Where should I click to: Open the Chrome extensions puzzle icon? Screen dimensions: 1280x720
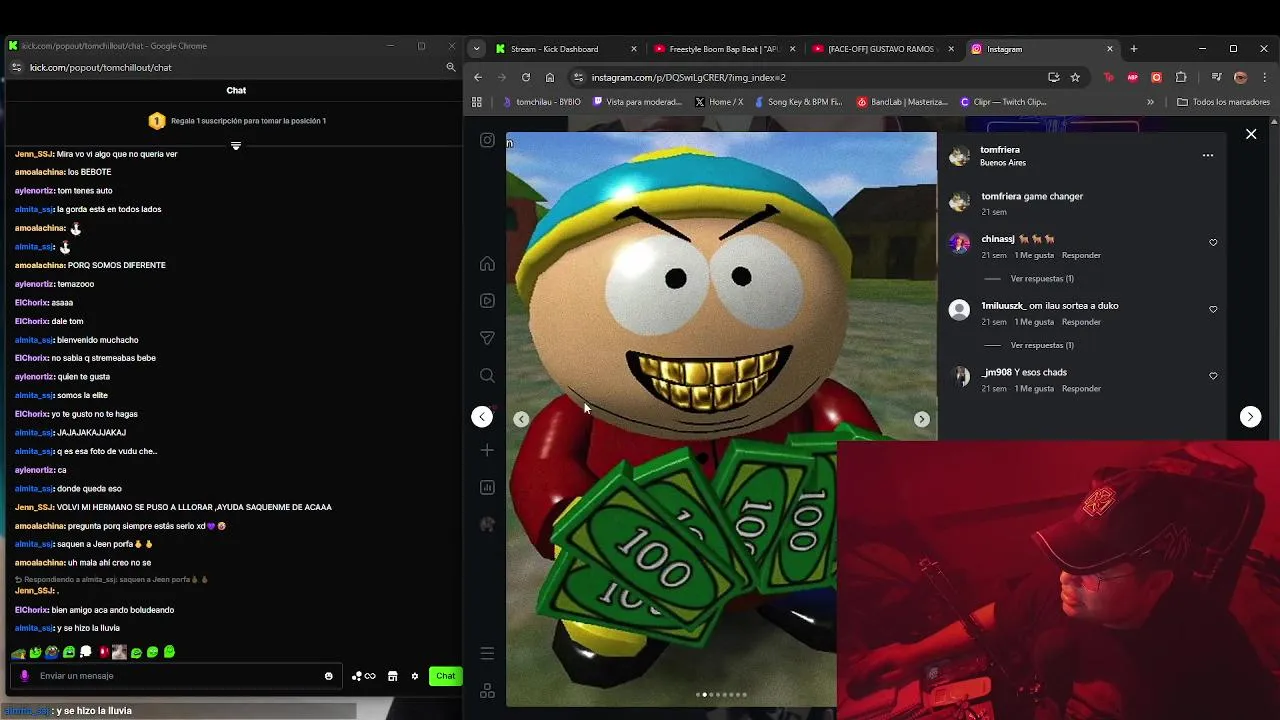(1181, 77)
